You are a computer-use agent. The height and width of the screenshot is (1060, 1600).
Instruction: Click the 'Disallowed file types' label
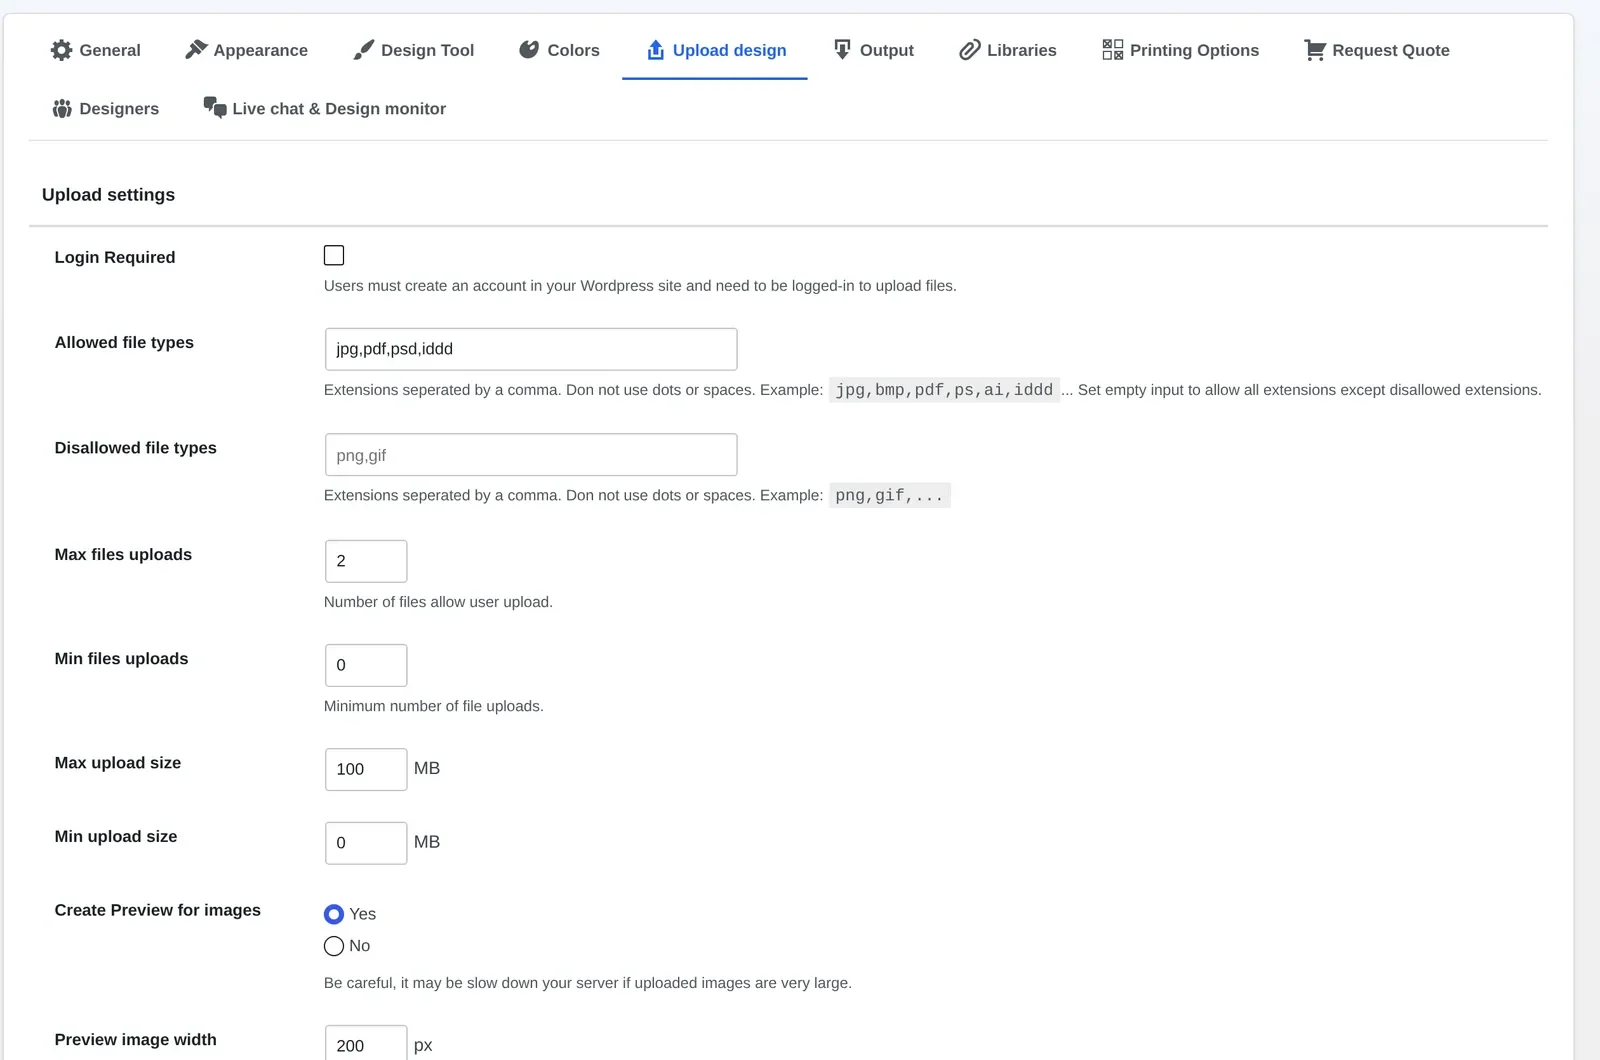coord(136,448)
